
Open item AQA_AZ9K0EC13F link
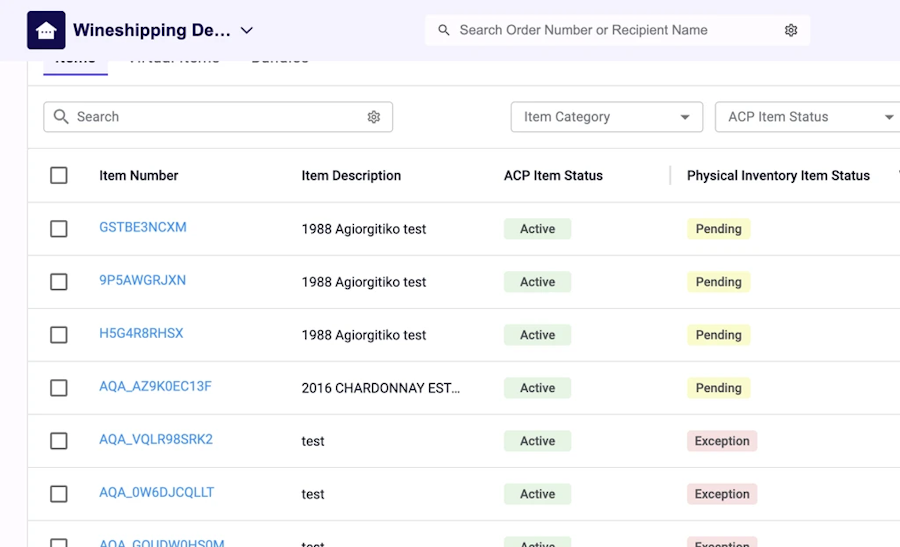point(155,387)
